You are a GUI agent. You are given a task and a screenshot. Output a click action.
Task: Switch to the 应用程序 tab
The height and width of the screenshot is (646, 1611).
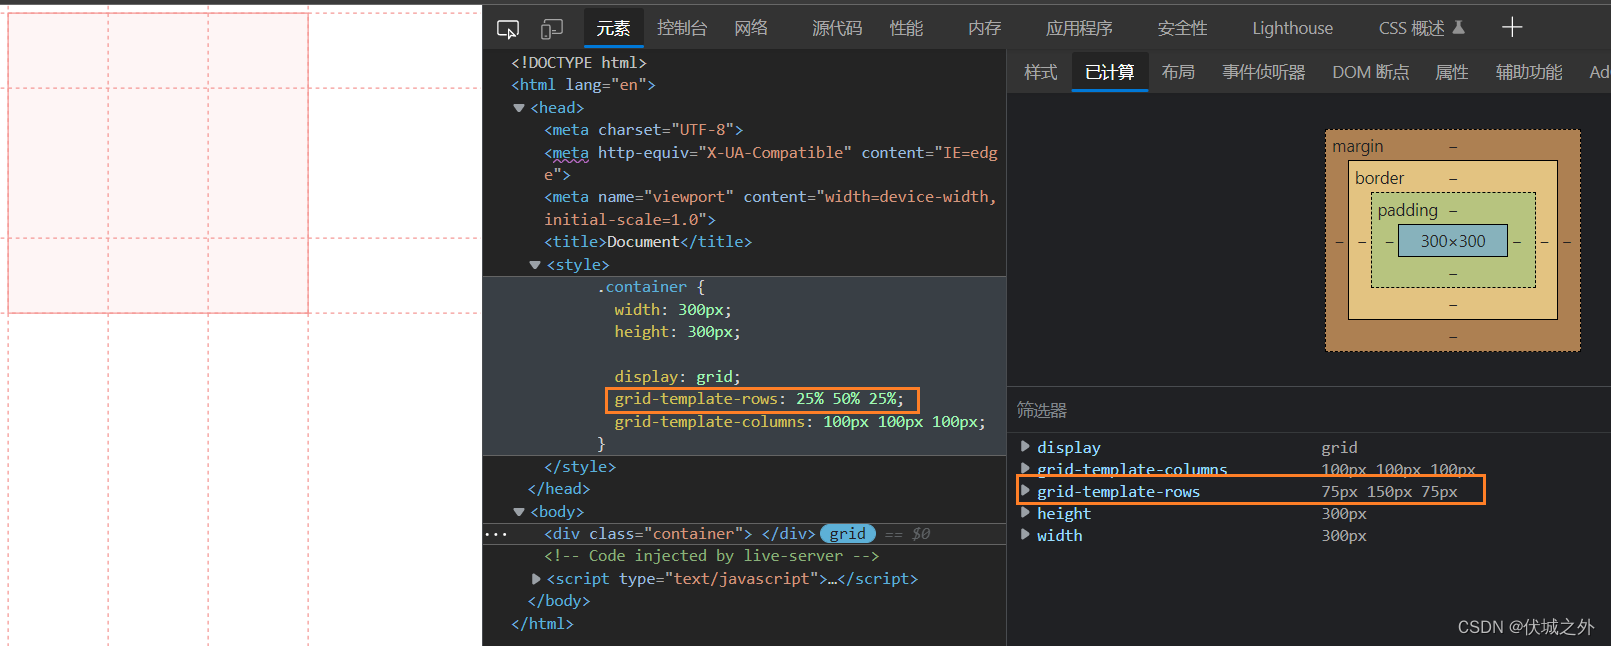coord(1079,28)
